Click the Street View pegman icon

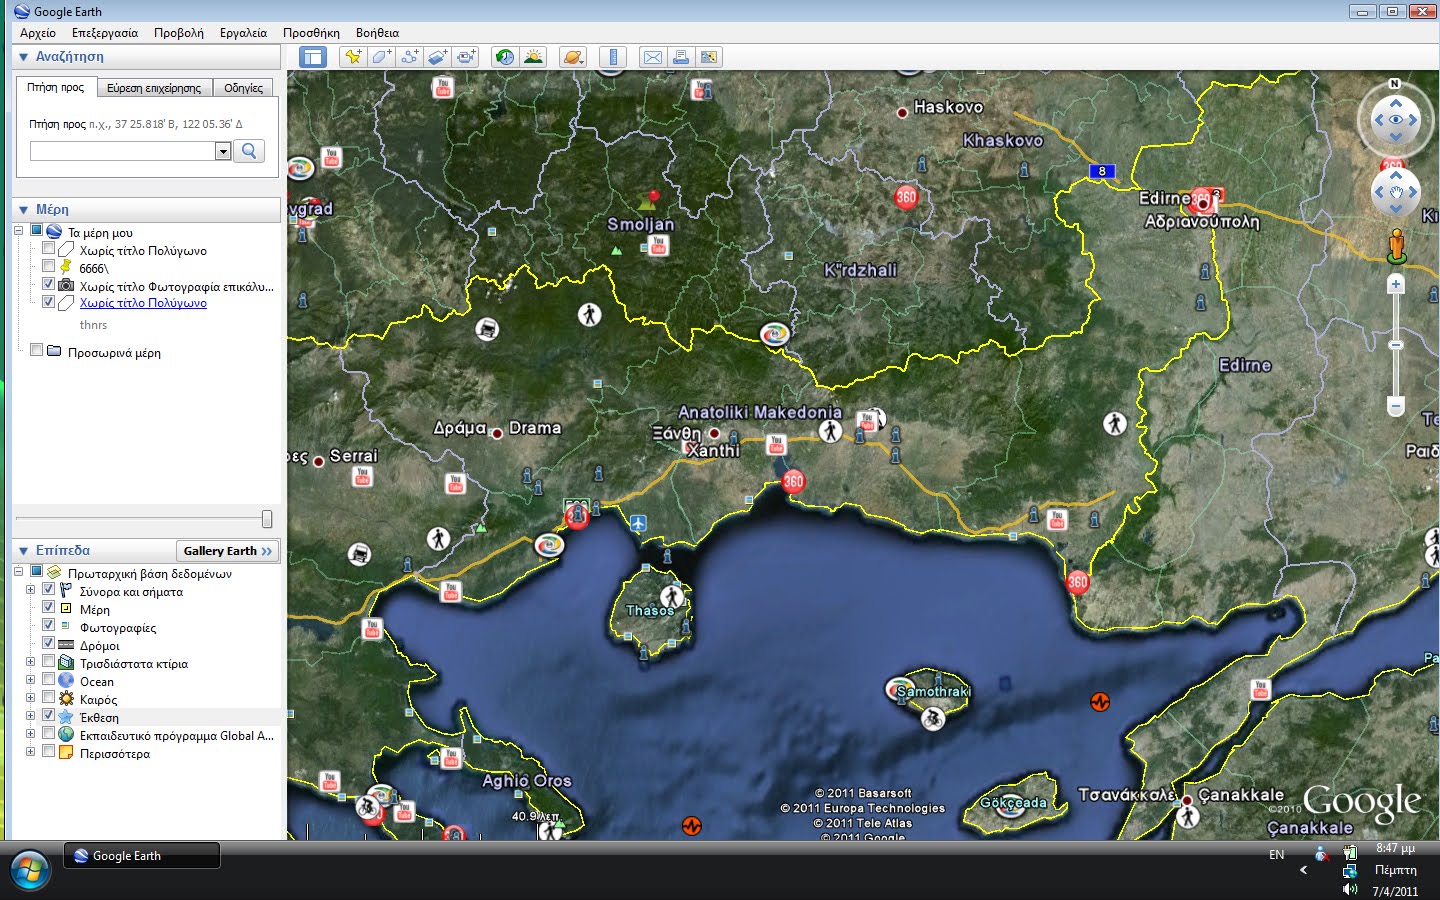tap(1396, 246)
